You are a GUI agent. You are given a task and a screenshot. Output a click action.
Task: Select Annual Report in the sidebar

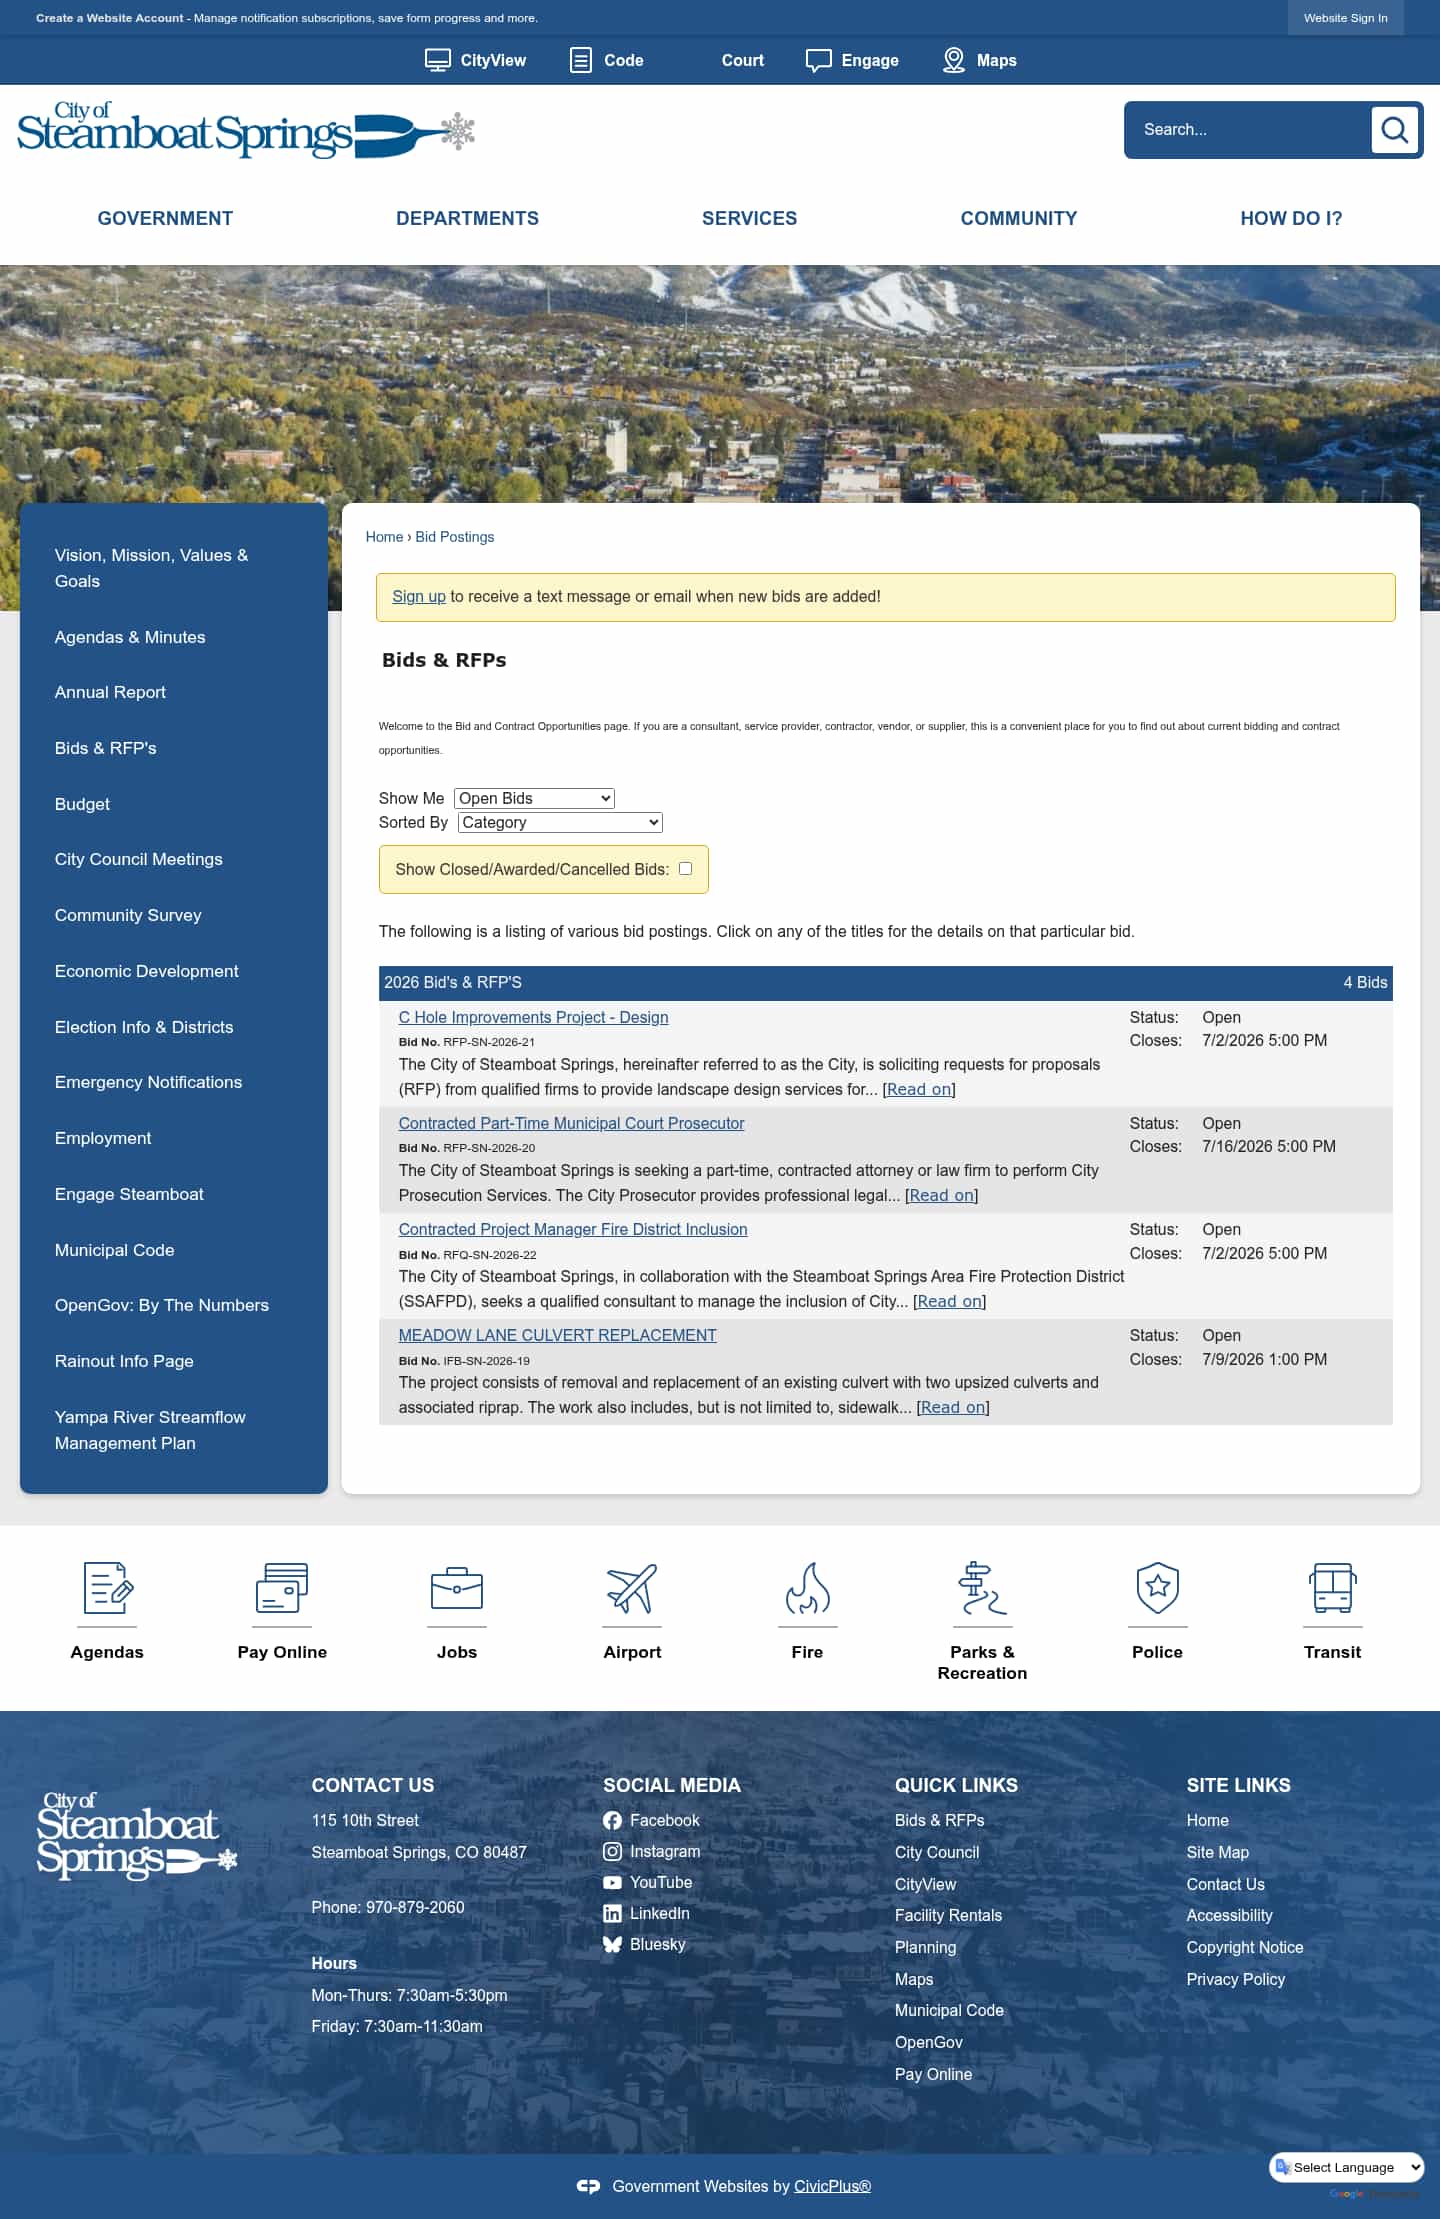(x=110, y=692)
